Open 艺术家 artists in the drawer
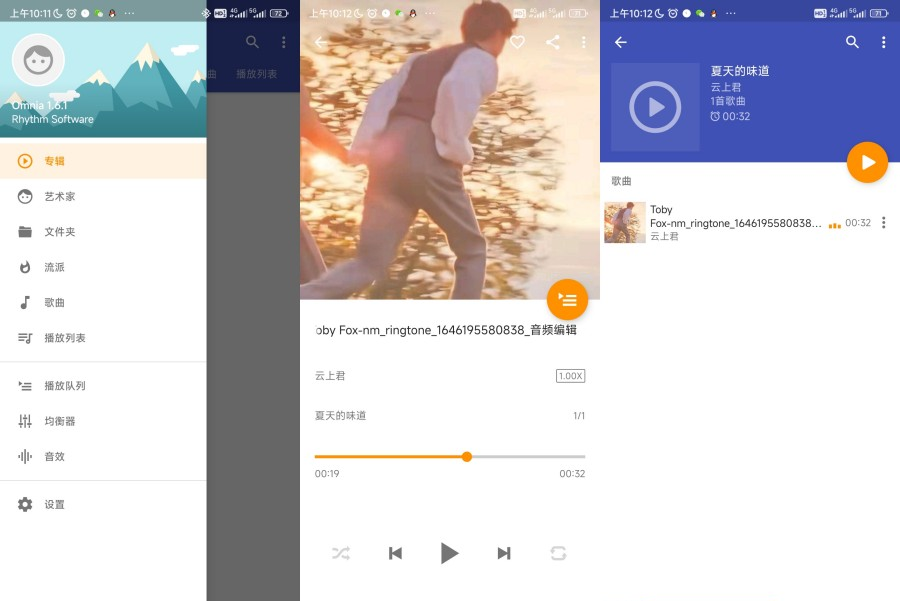This screenshot has width=900, height=601. pyautogui.click(x=103, y=196)
